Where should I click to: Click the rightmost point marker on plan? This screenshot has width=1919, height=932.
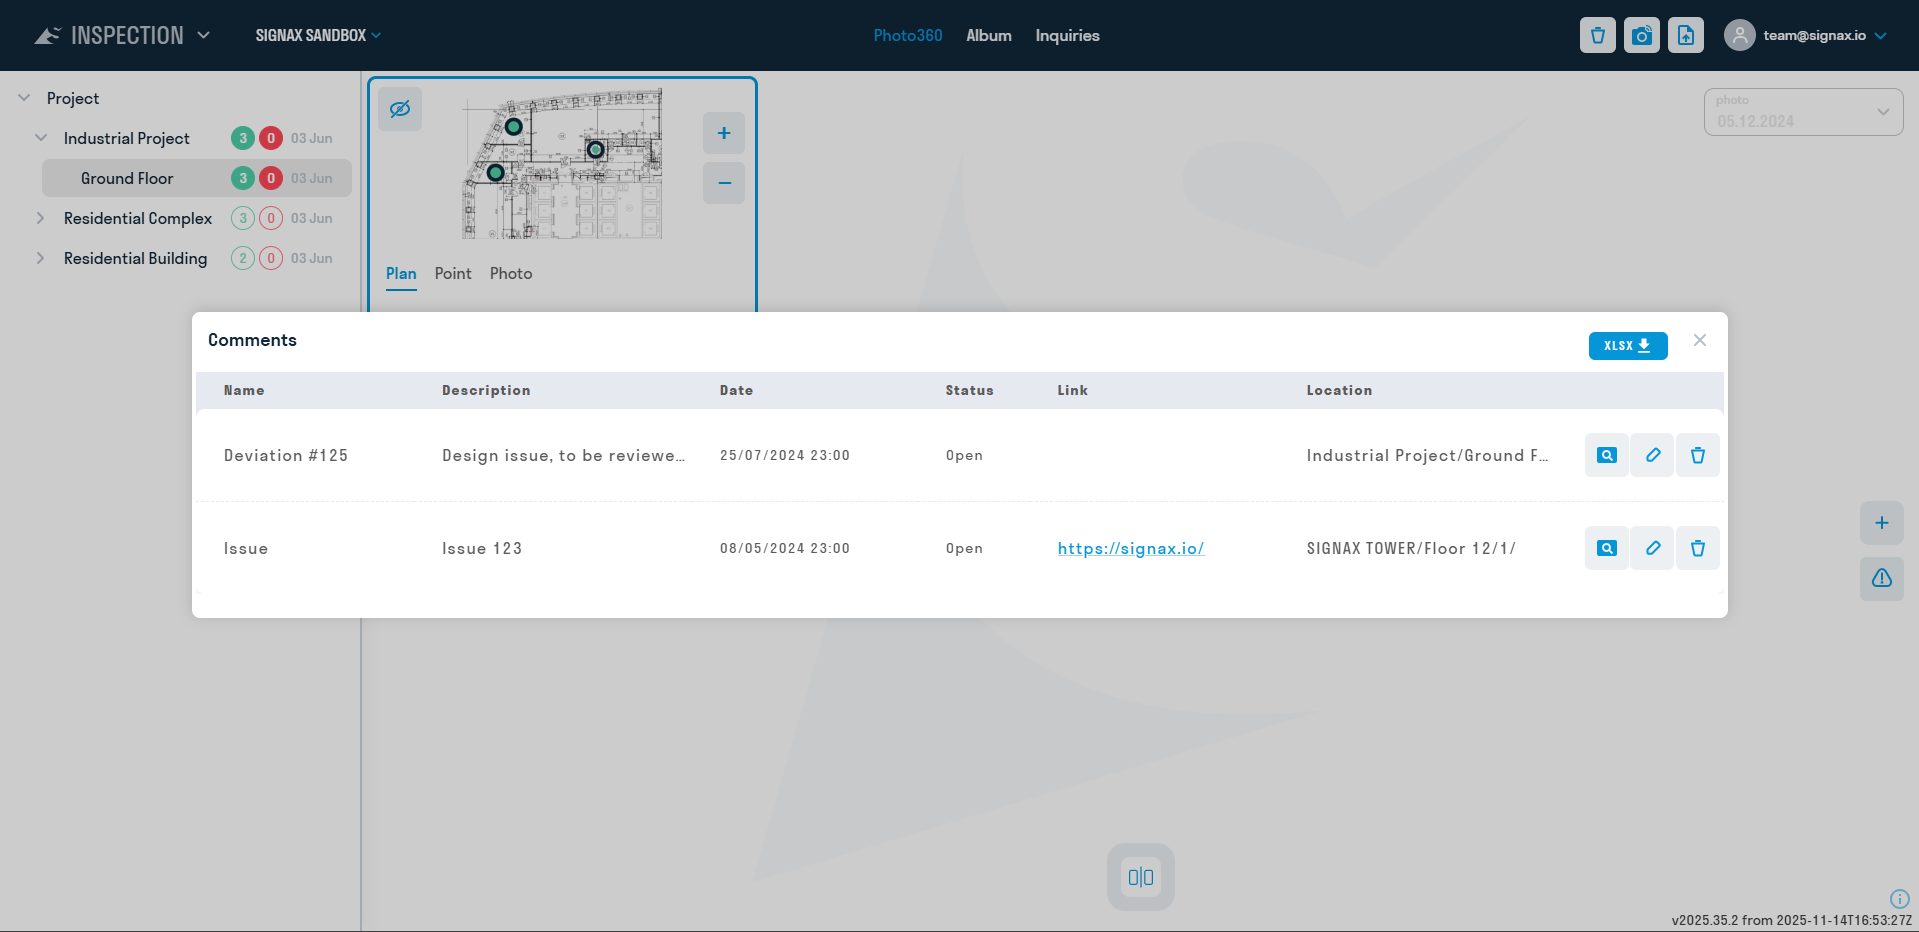[x=595, y=150]
